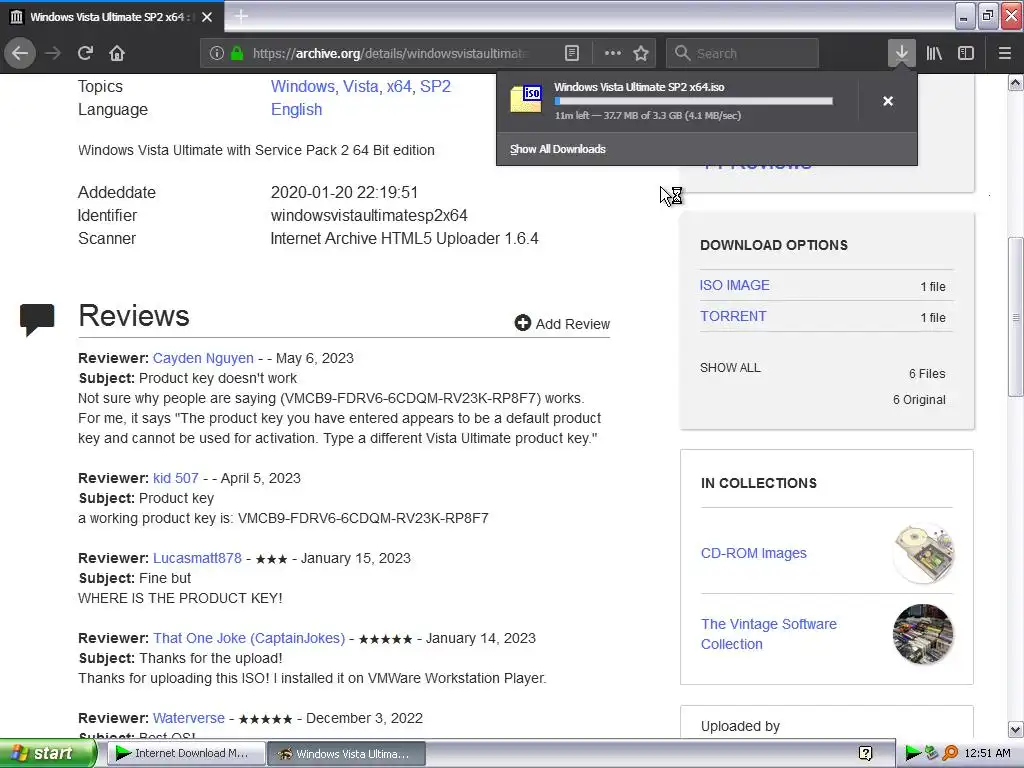Image resolution: width=1024 pixels, height=768 pixels.
Task: Open the Firefox hamburger menu
Action: coord(1004,54)
